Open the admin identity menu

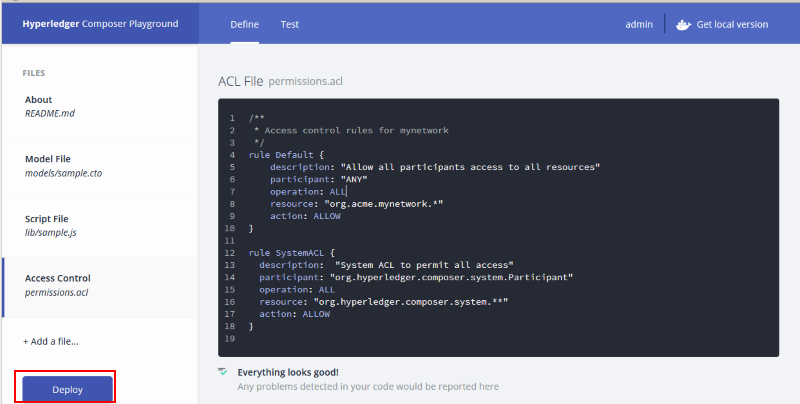pyautogui.click(x=639, y=24)
